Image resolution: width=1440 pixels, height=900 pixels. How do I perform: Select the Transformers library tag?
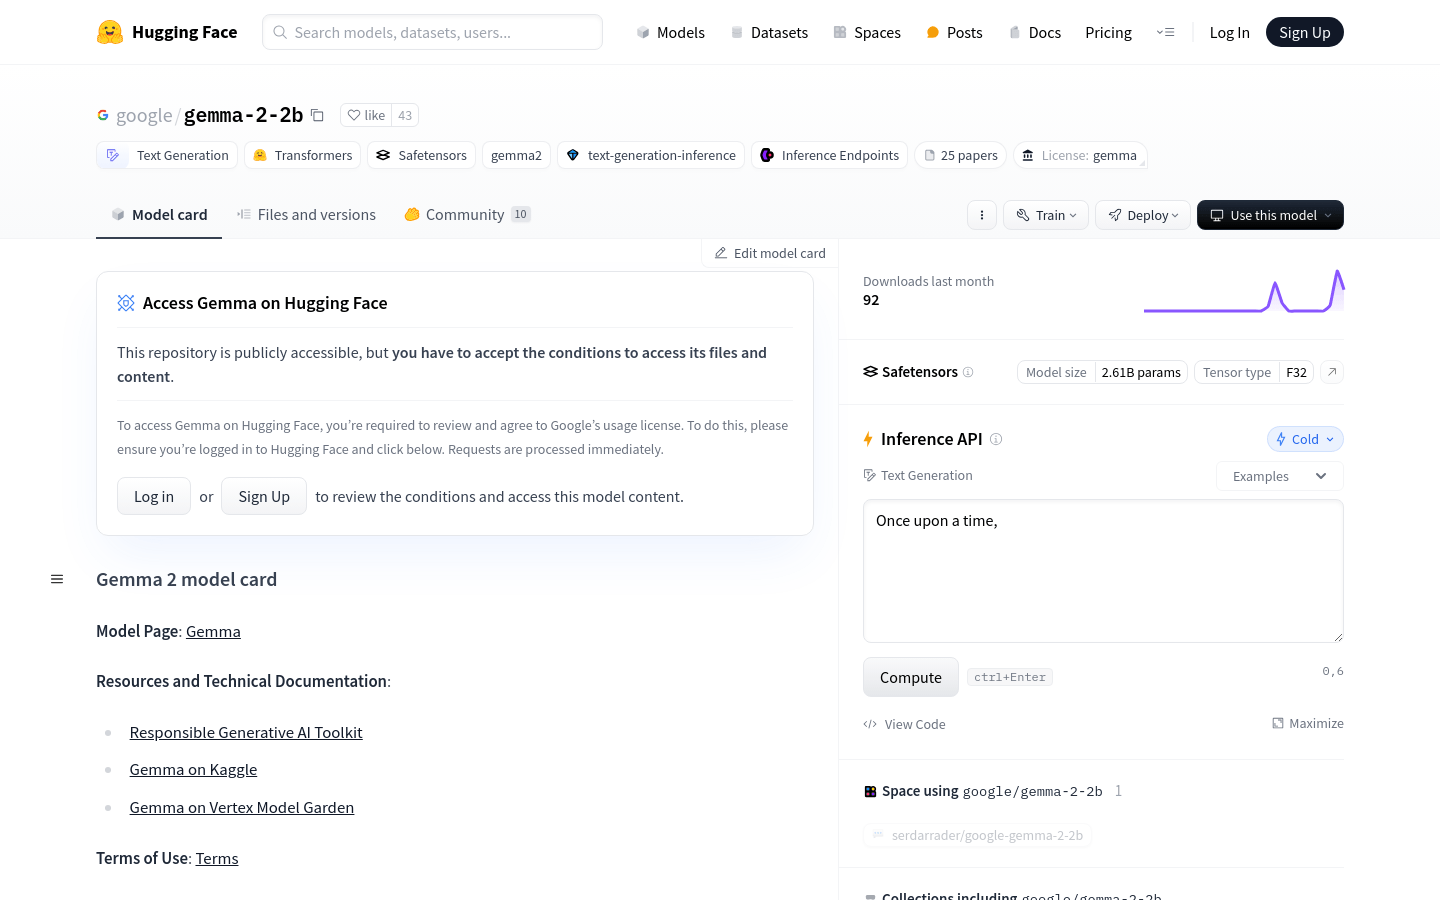tap(303, 155)
